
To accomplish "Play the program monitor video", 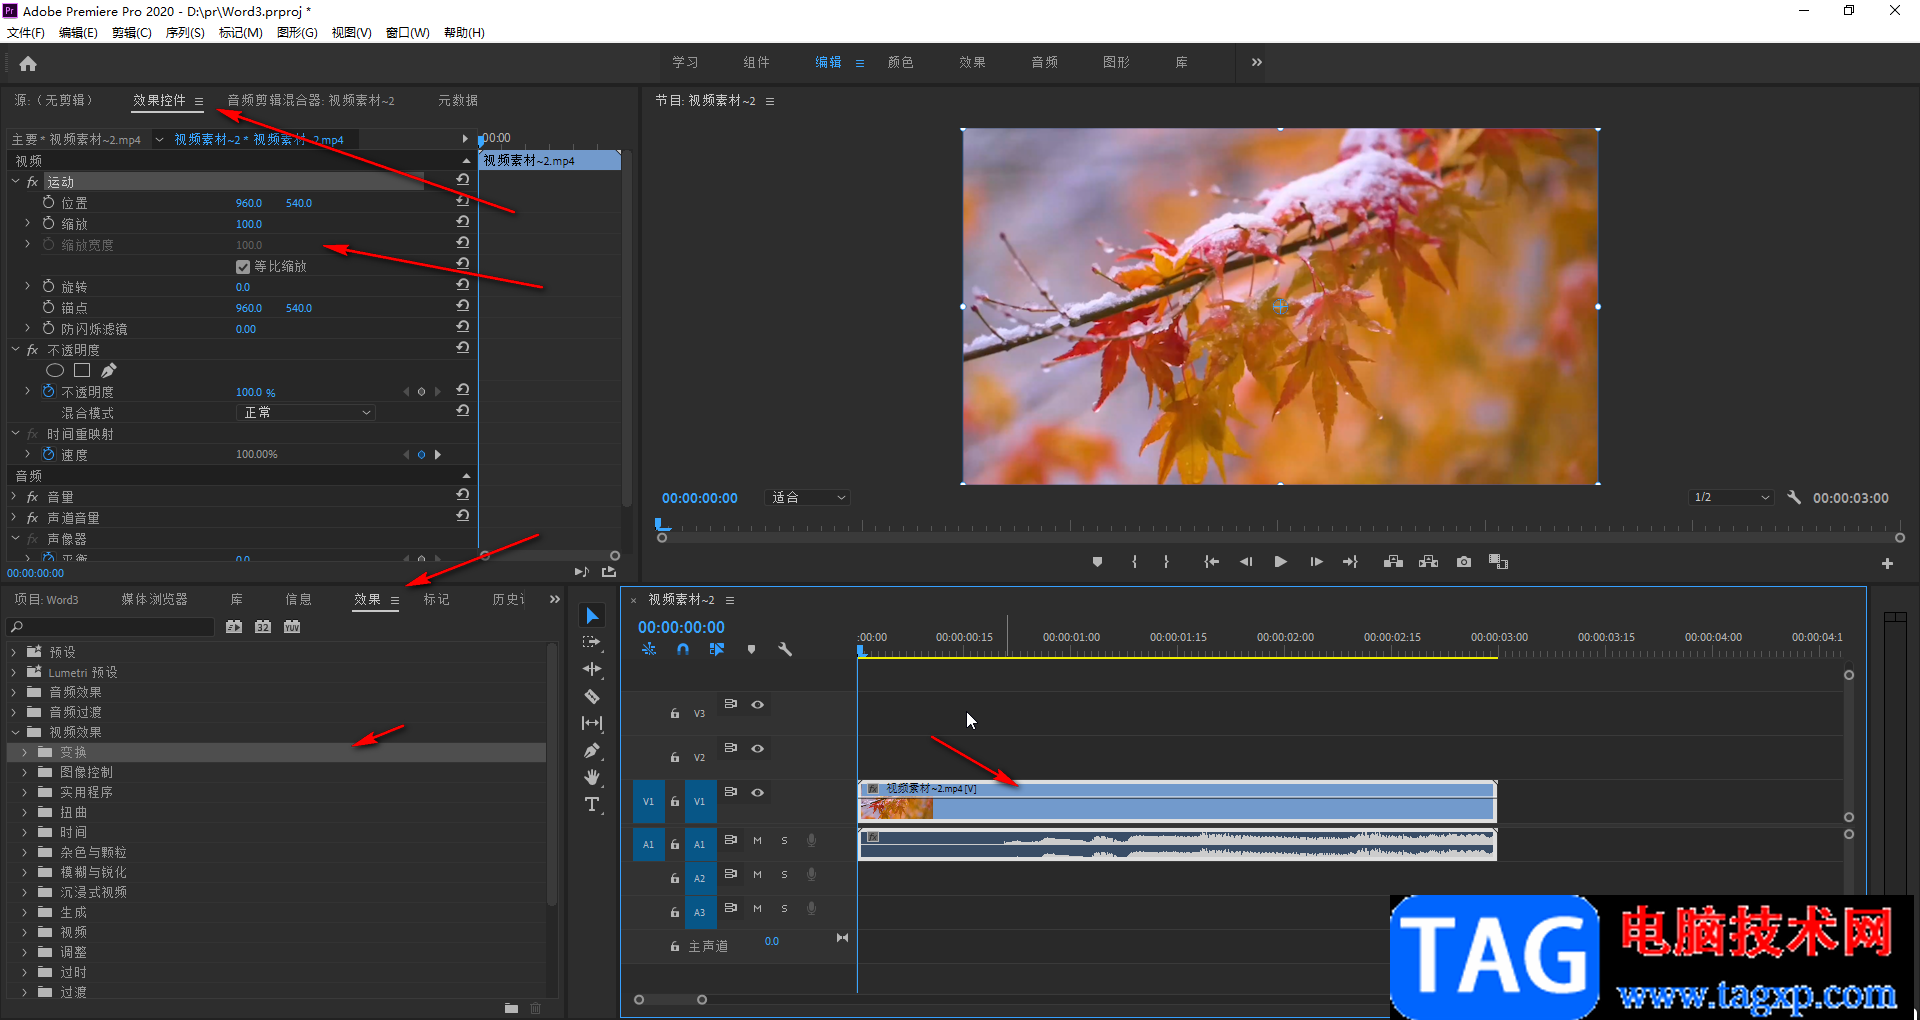I will [x=1280, y=562].
